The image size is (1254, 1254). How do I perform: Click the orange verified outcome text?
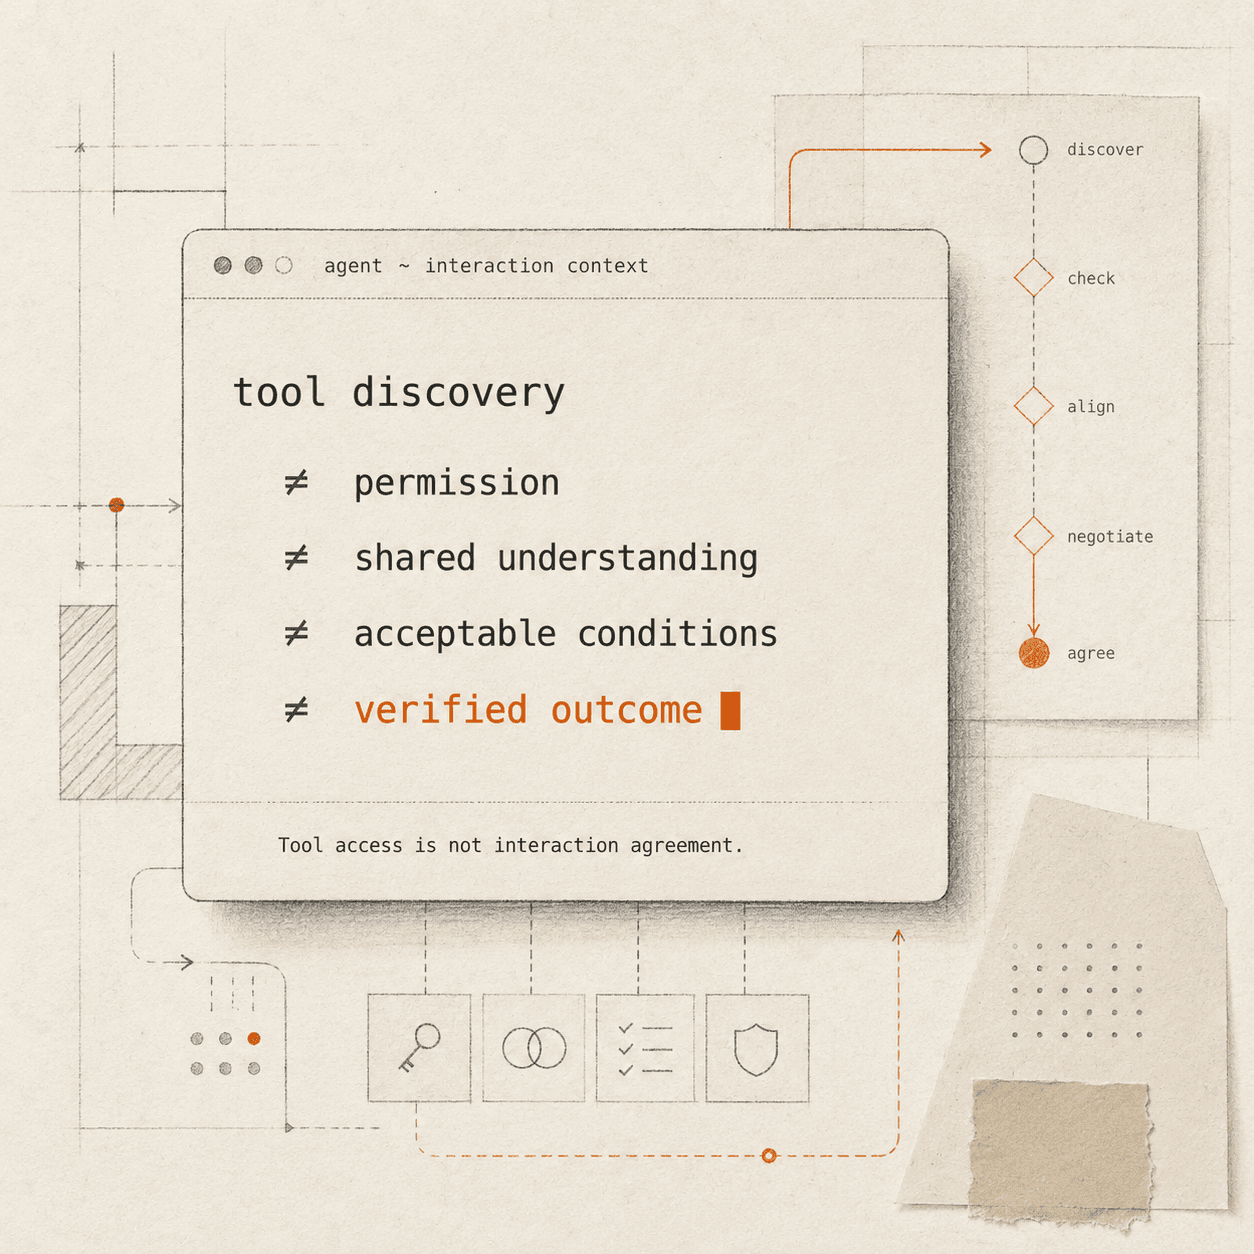[528, 710]
